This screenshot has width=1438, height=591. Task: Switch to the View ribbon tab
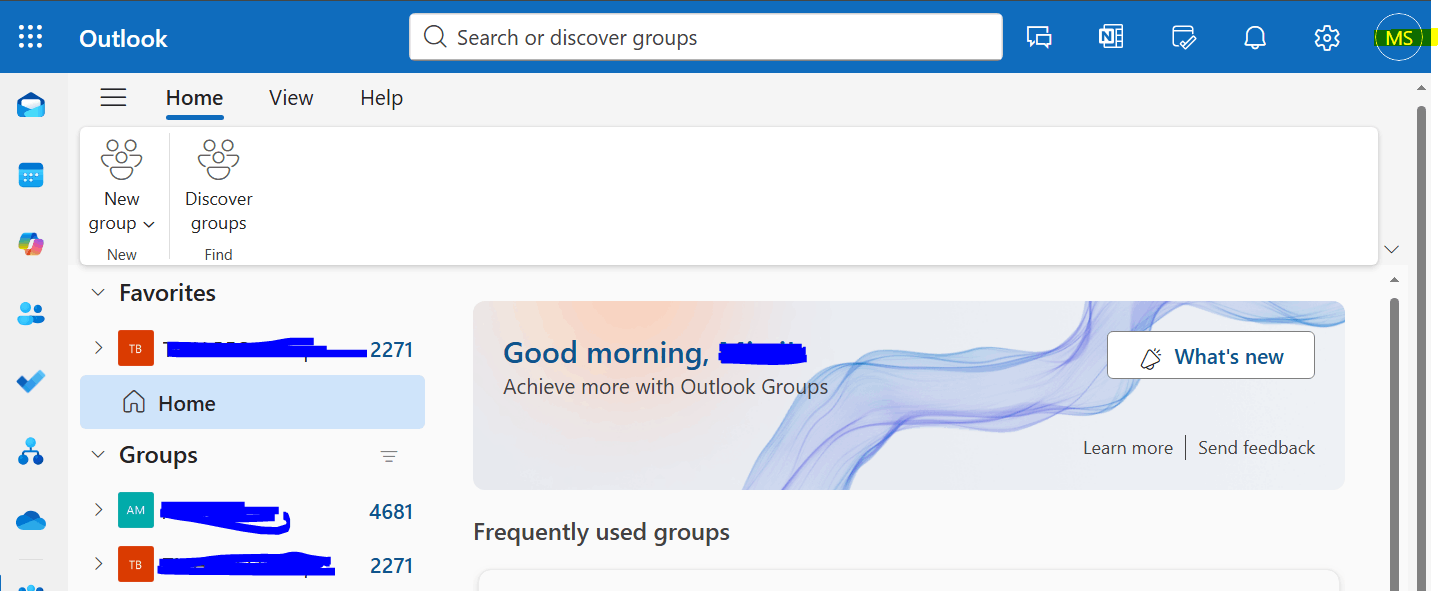point(291,98)
